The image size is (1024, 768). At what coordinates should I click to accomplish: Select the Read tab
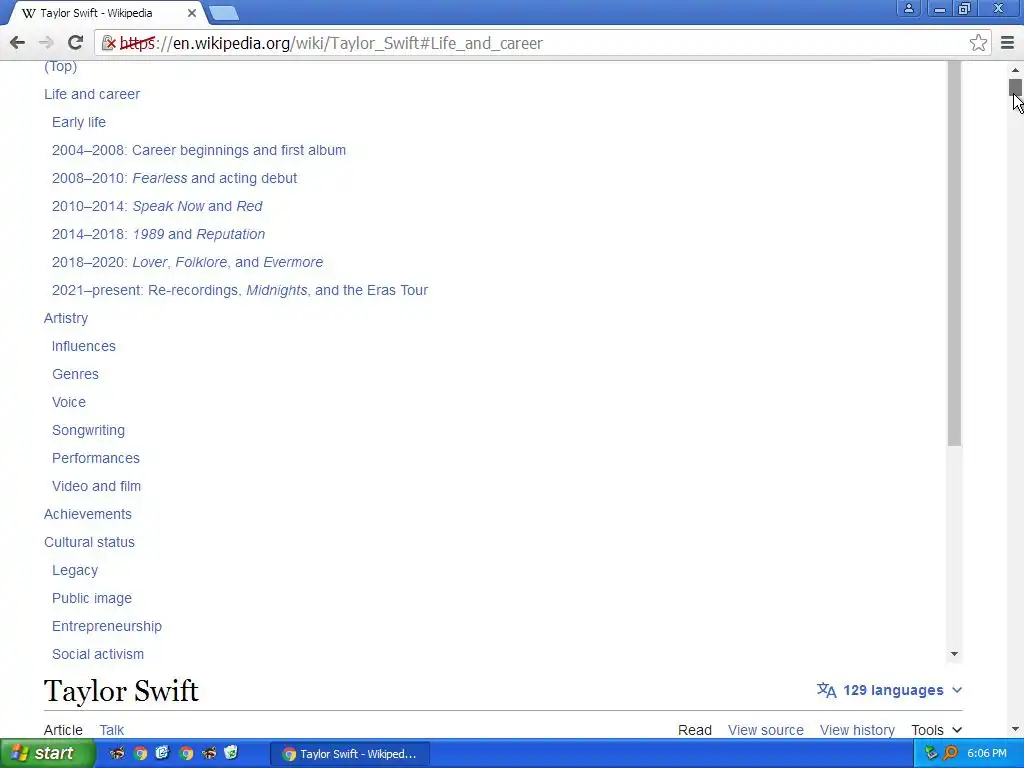(x=695, y=730)
